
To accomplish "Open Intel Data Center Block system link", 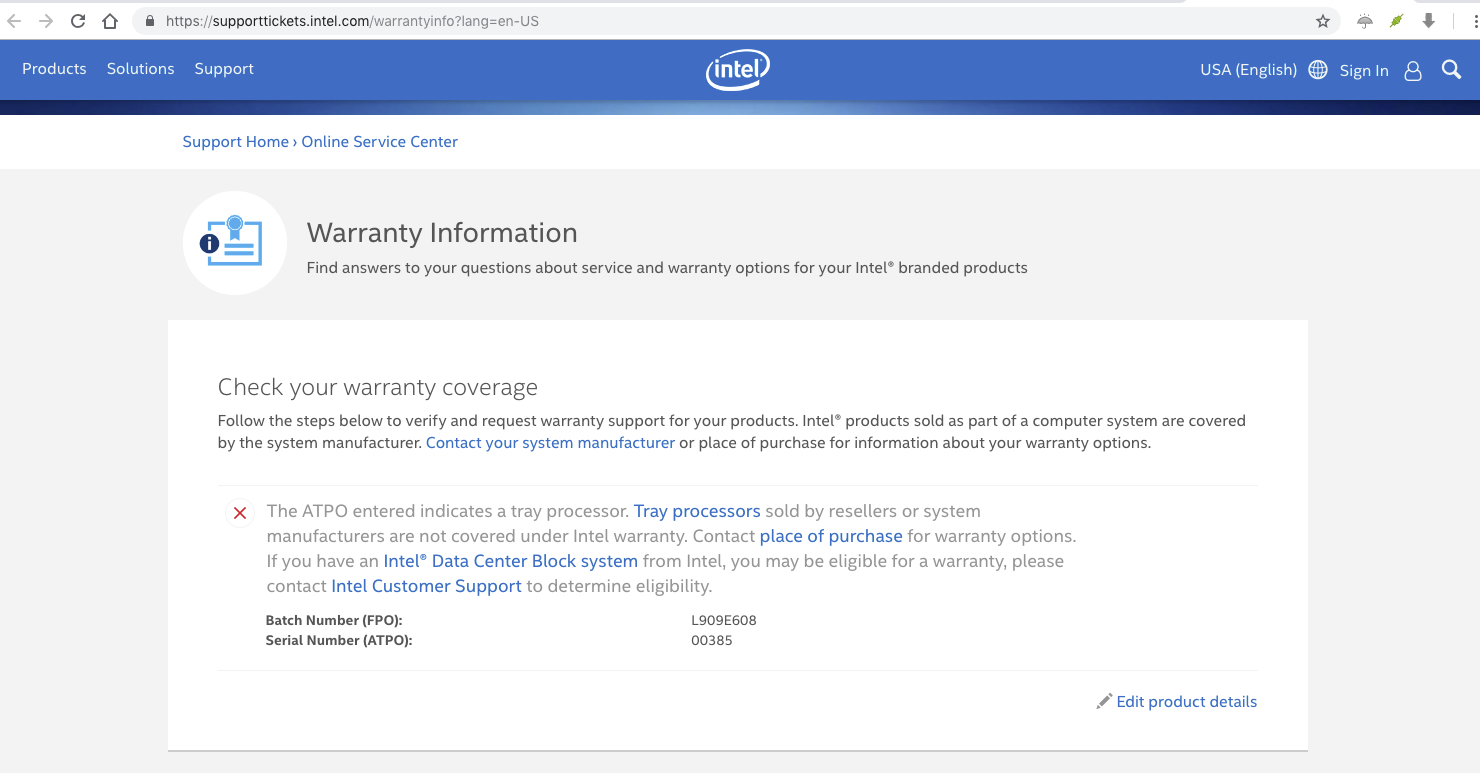I will [511, 561].
